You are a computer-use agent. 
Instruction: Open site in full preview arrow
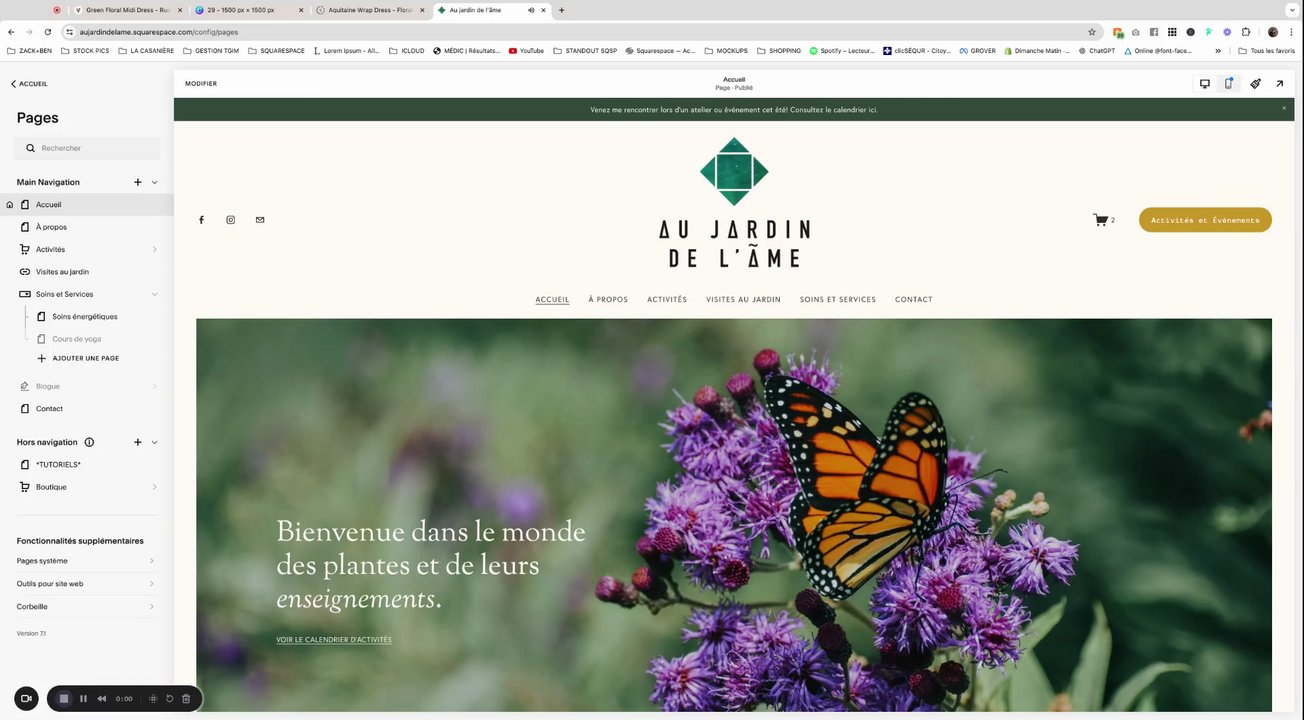tap(1280, 84)
